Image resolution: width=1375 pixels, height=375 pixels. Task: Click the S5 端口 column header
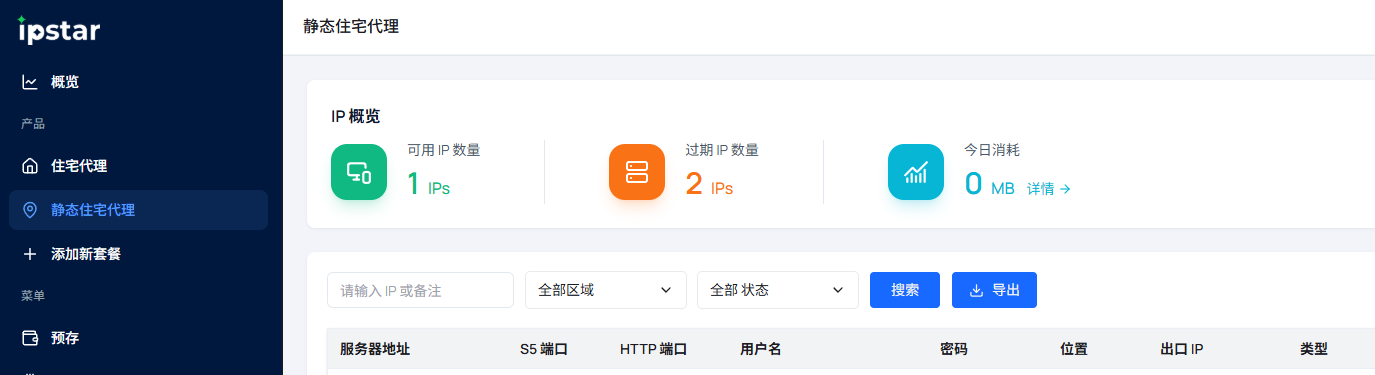click(x=544, y=349)
